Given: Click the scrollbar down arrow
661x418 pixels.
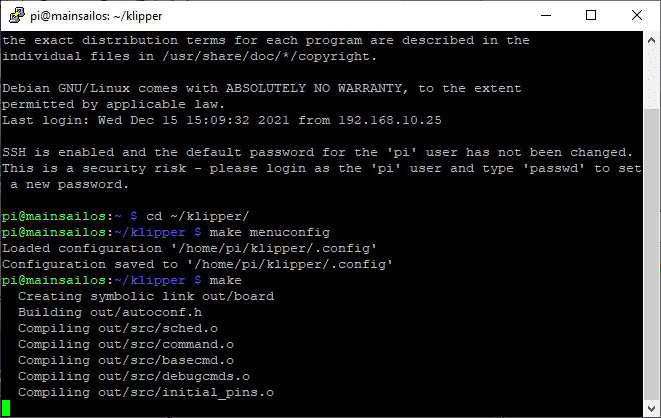Looking at the screenshot, I should (x=651, y=408).
